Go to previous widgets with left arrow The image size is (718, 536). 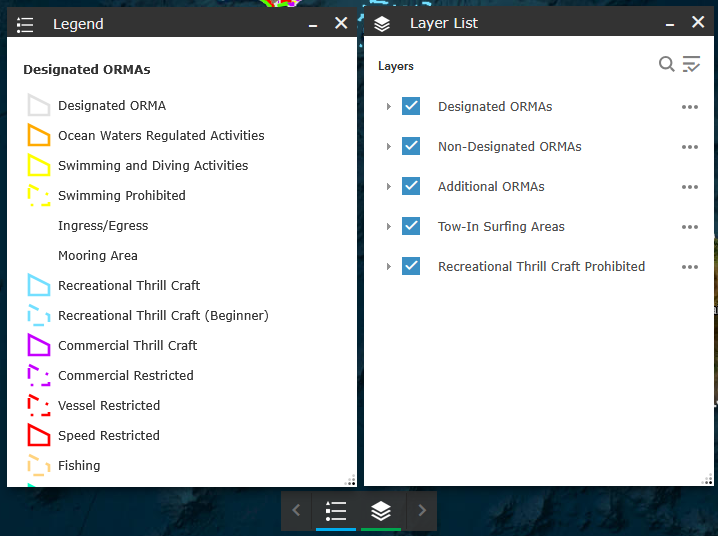point(296,511)
